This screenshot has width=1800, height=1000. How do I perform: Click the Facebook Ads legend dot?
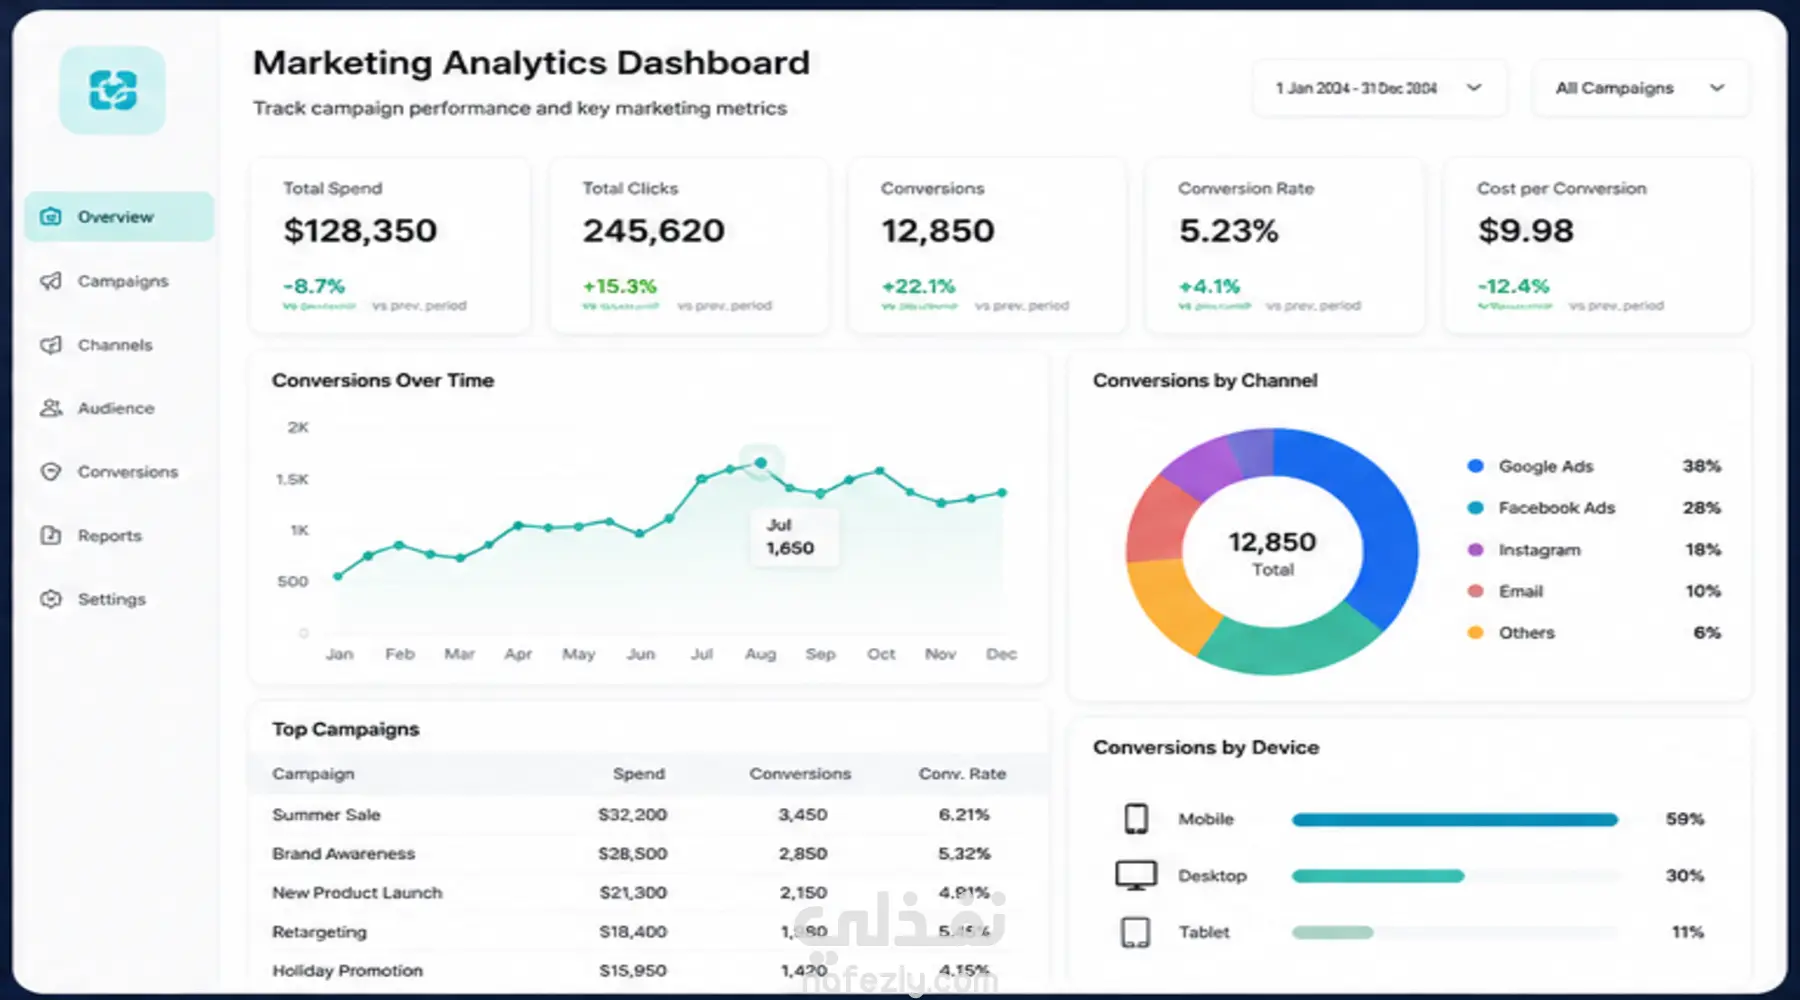click(x=1475, y=508)
